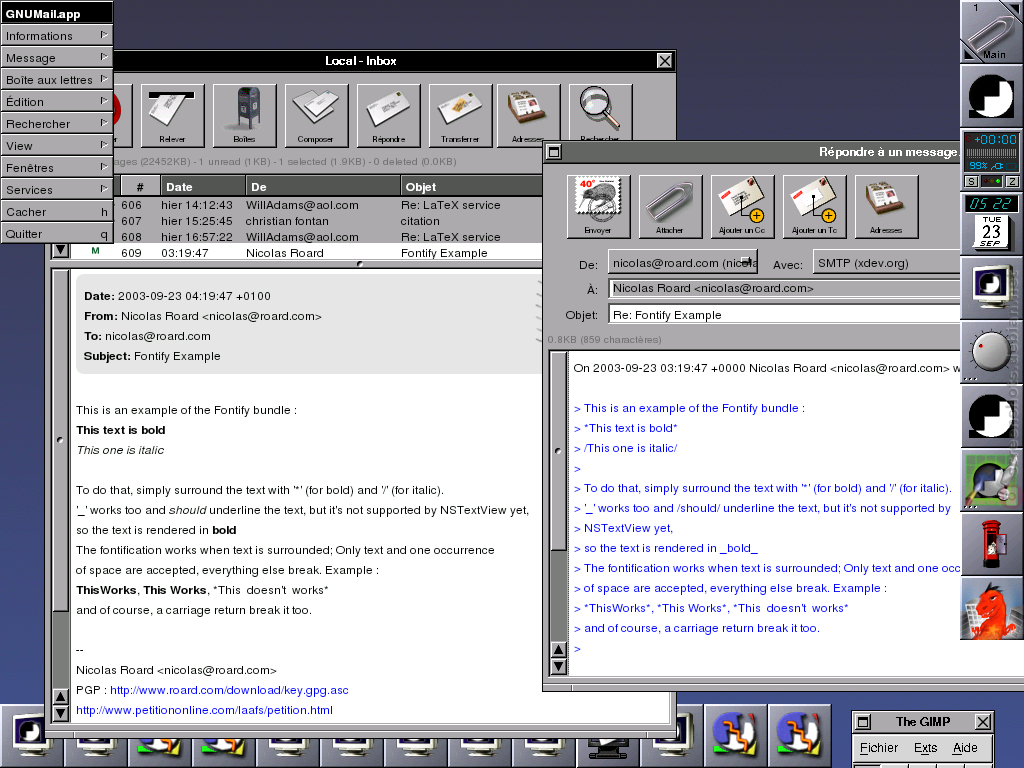The image size is (1024, 768).
Task: Click the down arrow of the message list scrollbar
Action: (60, 250)
